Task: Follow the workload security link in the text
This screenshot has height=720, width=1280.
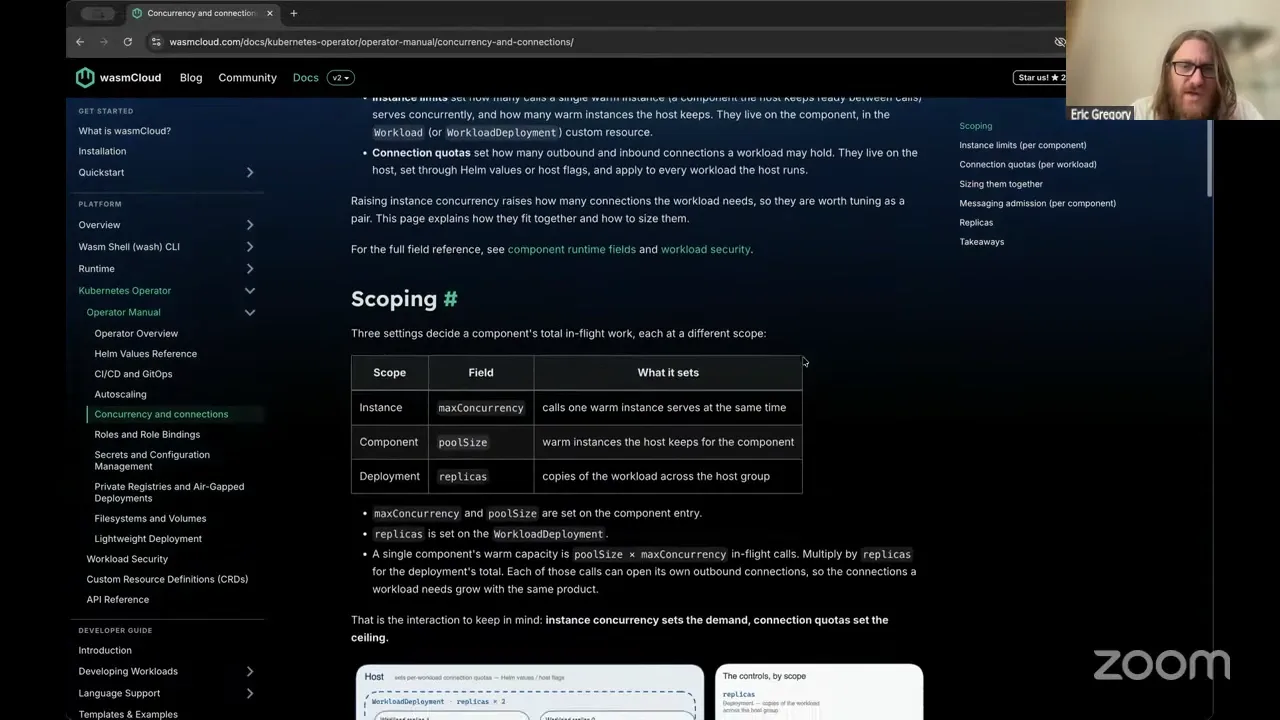Action: point(705,249)
